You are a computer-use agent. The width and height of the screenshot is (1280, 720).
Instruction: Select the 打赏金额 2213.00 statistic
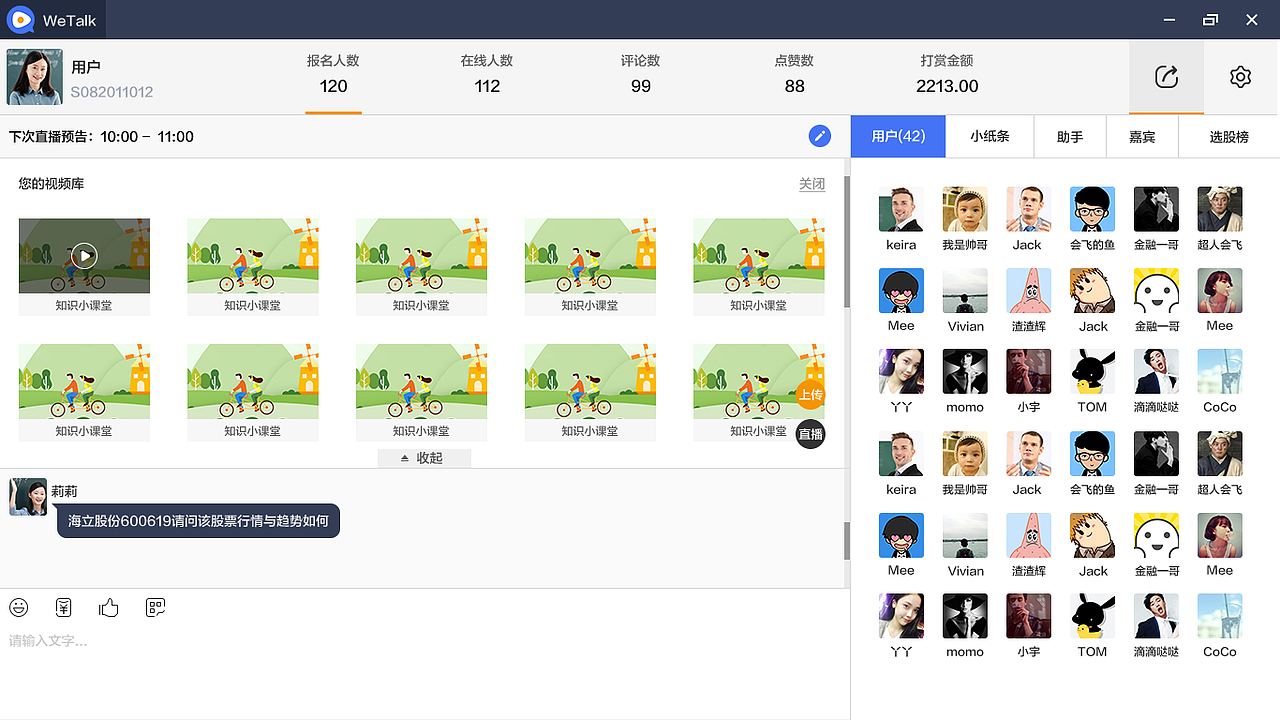(x=947, y=75)
